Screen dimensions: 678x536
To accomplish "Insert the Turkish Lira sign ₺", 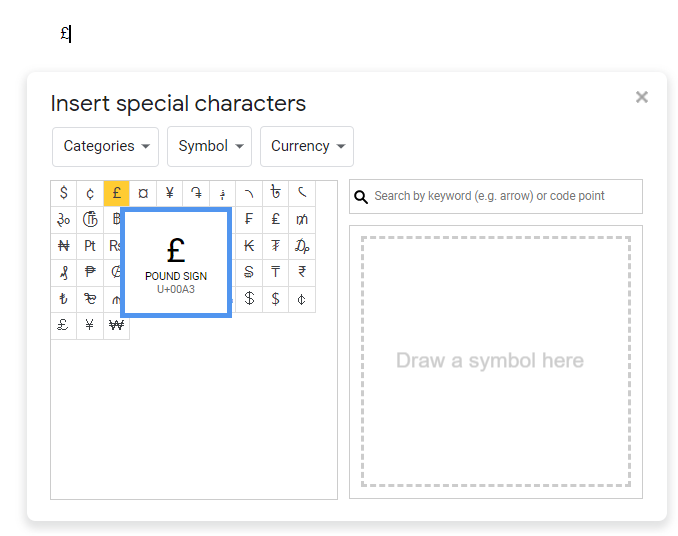I will tap(64, 299).
